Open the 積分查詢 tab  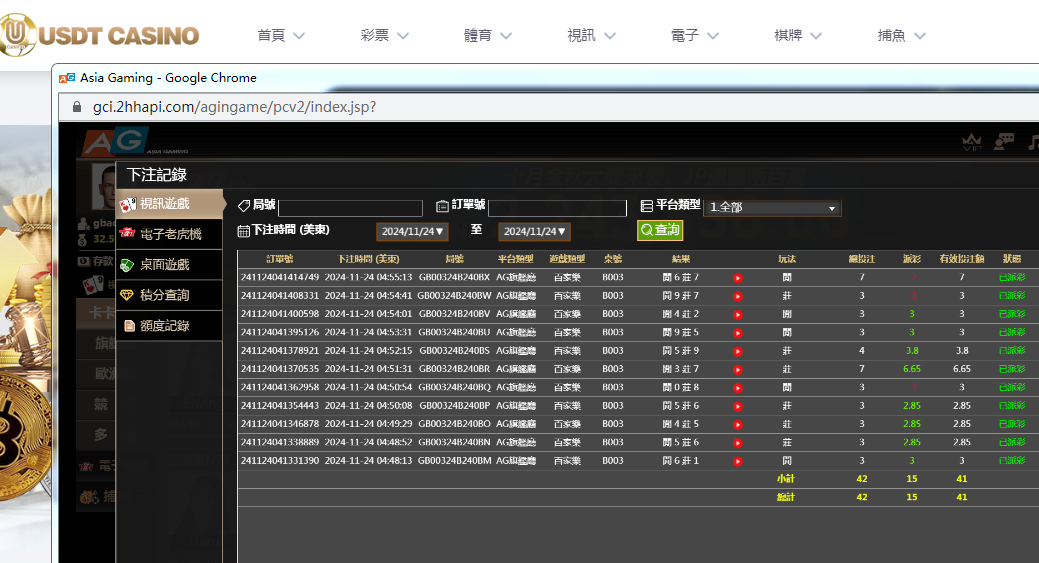pyautogui.click(x=169, y=295)
